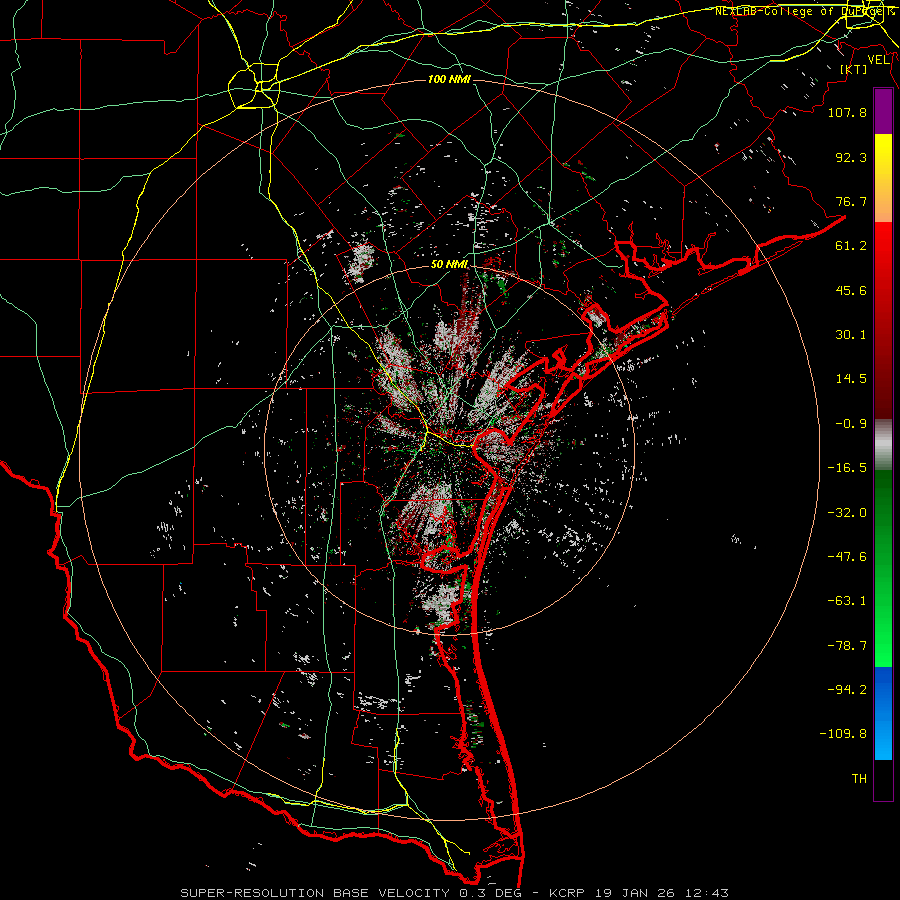Select the -16.5 velocity scale value

coord(847,468)
